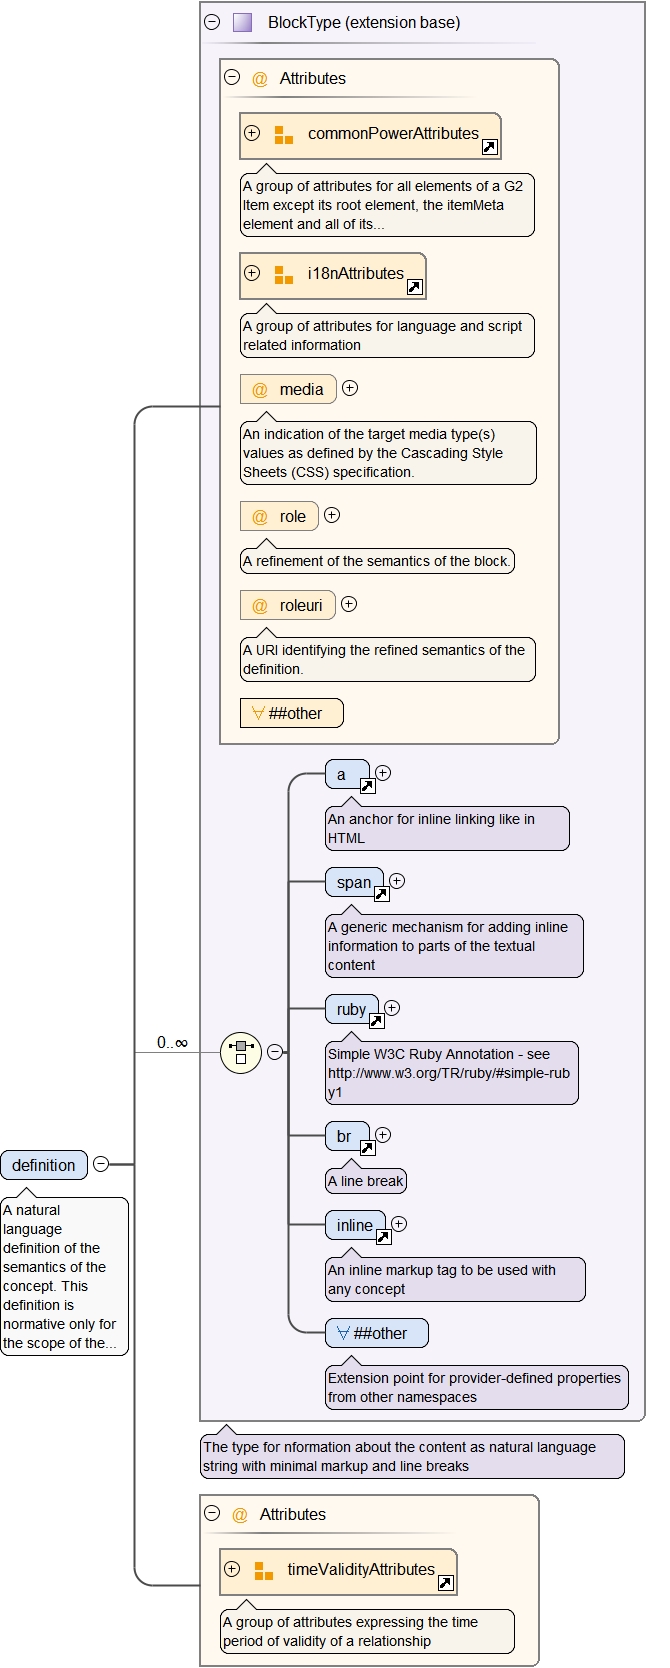670x1668 pixels.
Task: Expand the timeValidityAttributes group
Action: pyautogui.click(x=232, y=1569)
